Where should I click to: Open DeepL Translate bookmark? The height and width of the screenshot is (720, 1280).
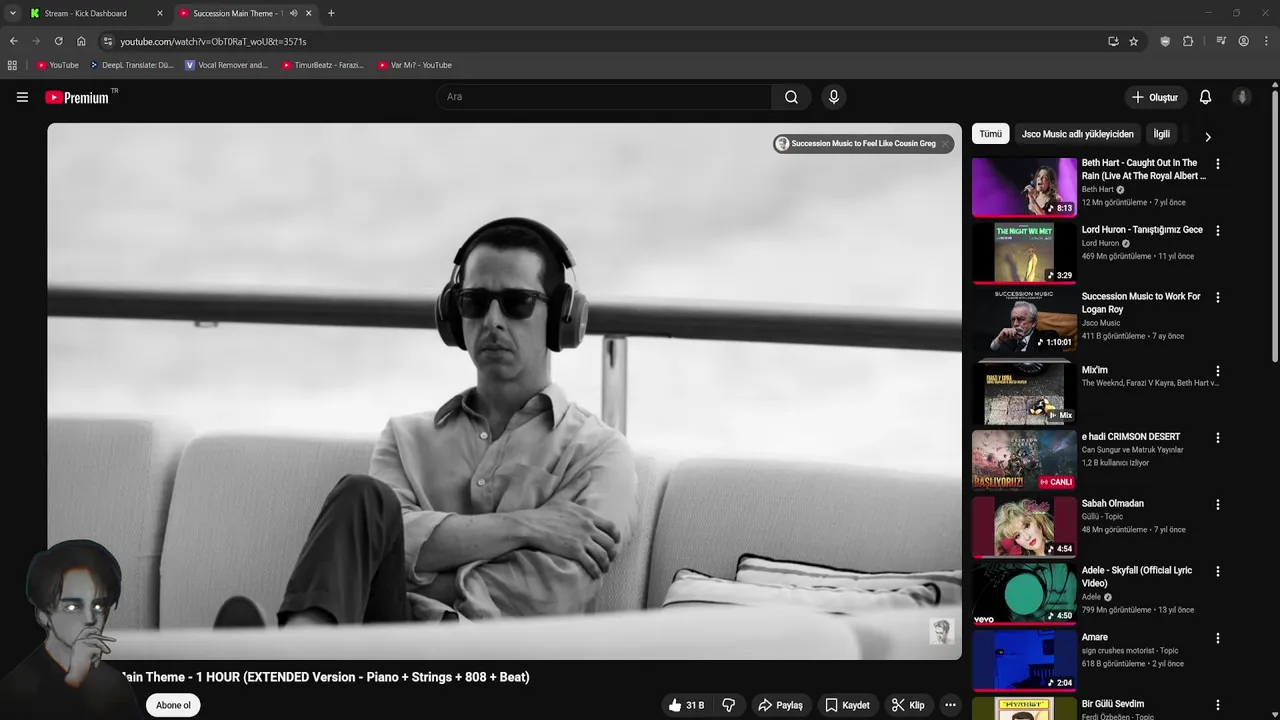point(131,65)
